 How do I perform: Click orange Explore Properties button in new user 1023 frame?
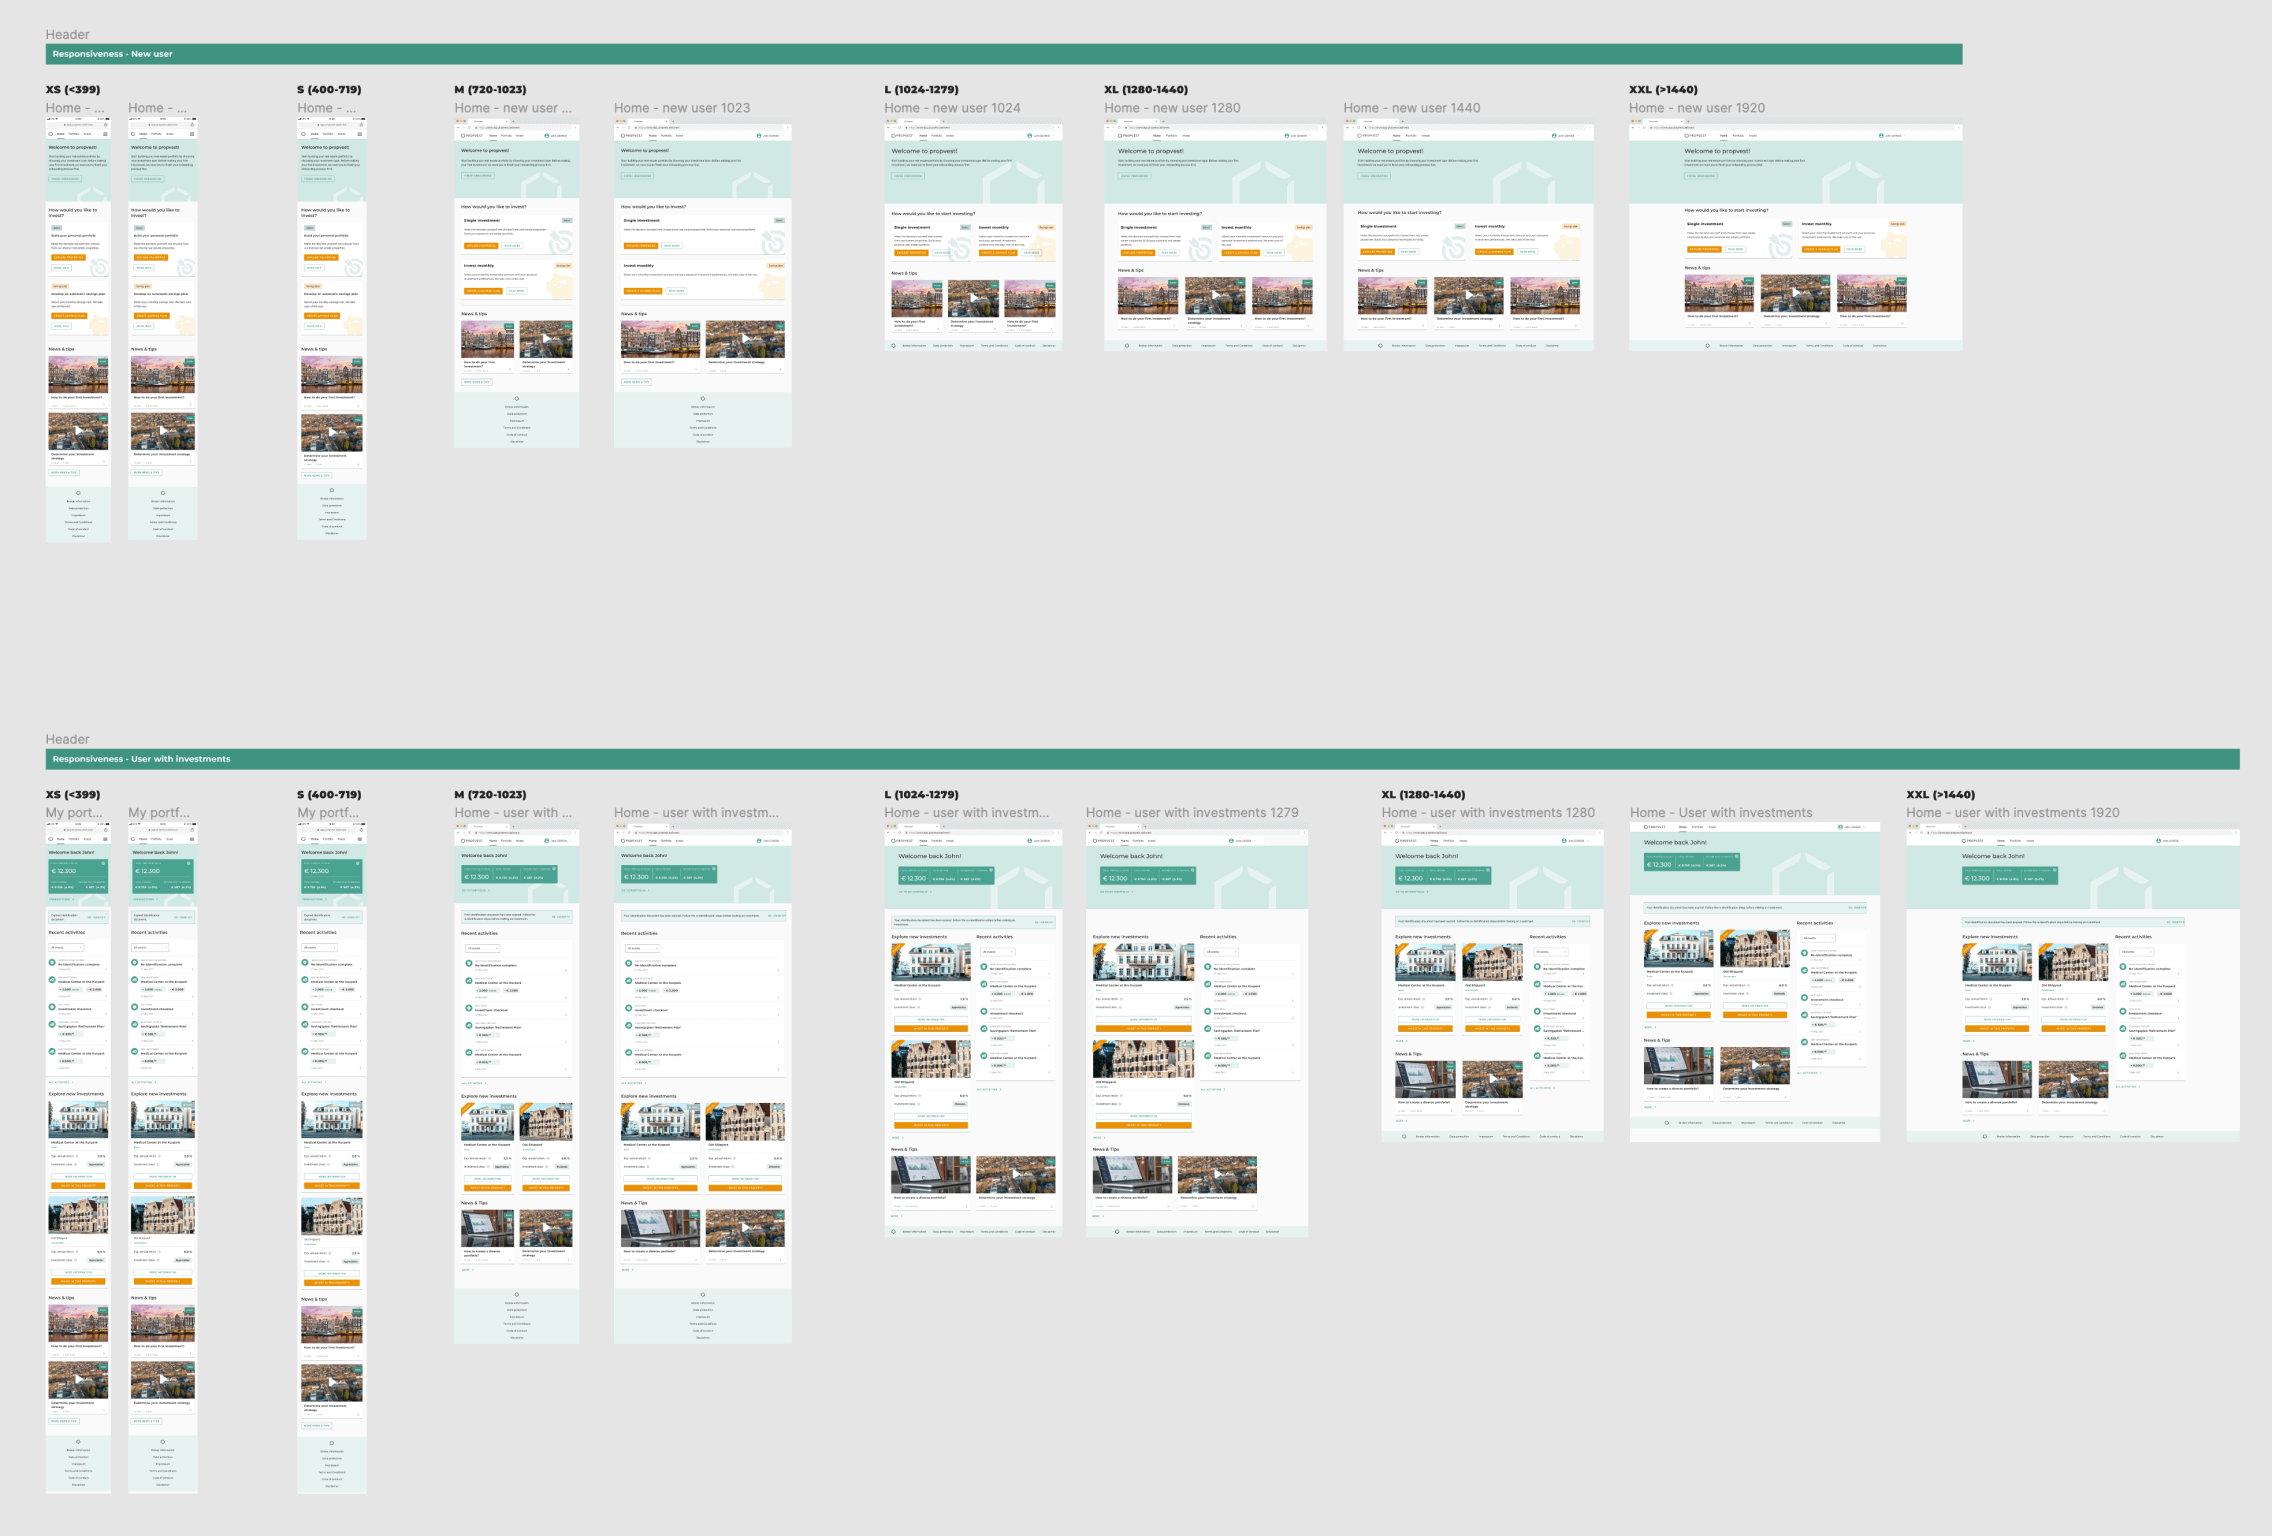[640, 245]
